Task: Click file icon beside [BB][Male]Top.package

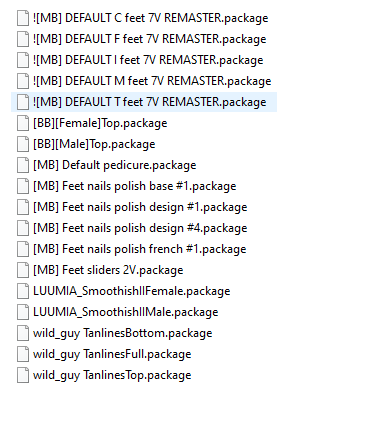Action: point(23,144)
